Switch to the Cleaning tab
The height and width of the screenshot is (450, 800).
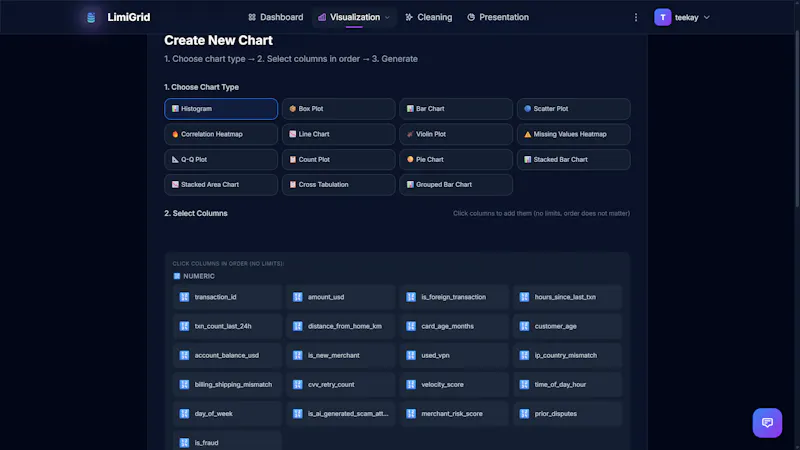pos(429,17)
